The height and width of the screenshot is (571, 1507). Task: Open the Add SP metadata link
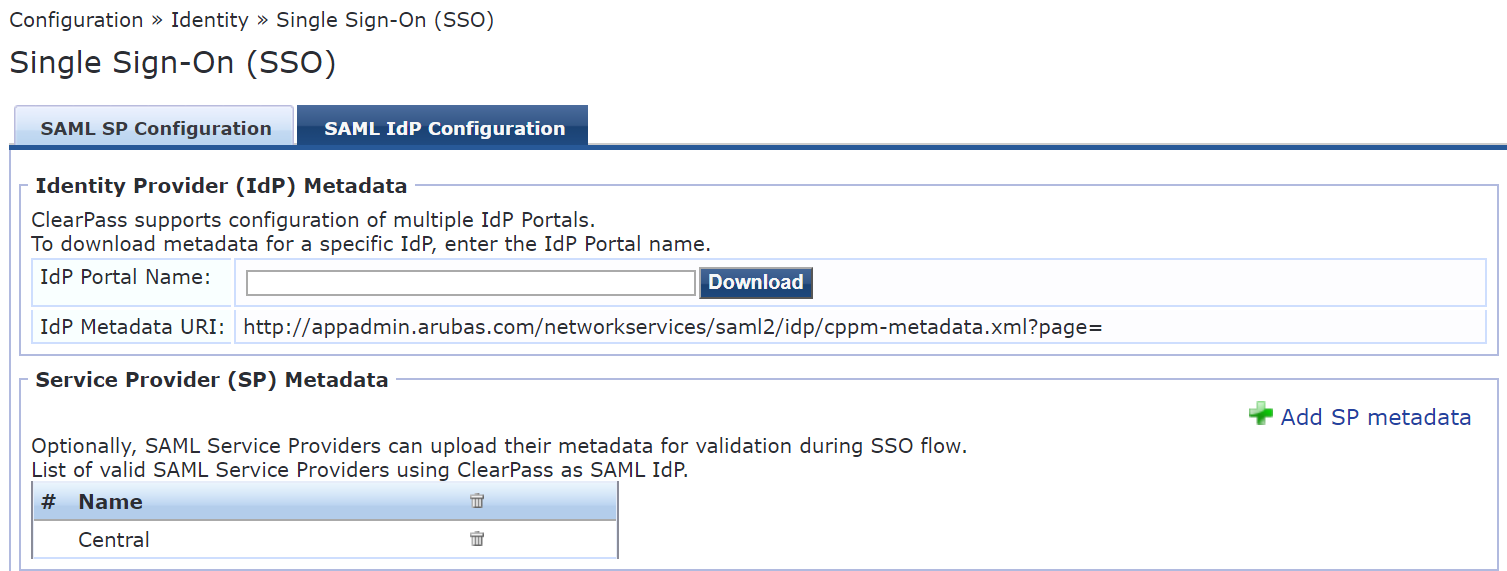tap(1375, 417)
